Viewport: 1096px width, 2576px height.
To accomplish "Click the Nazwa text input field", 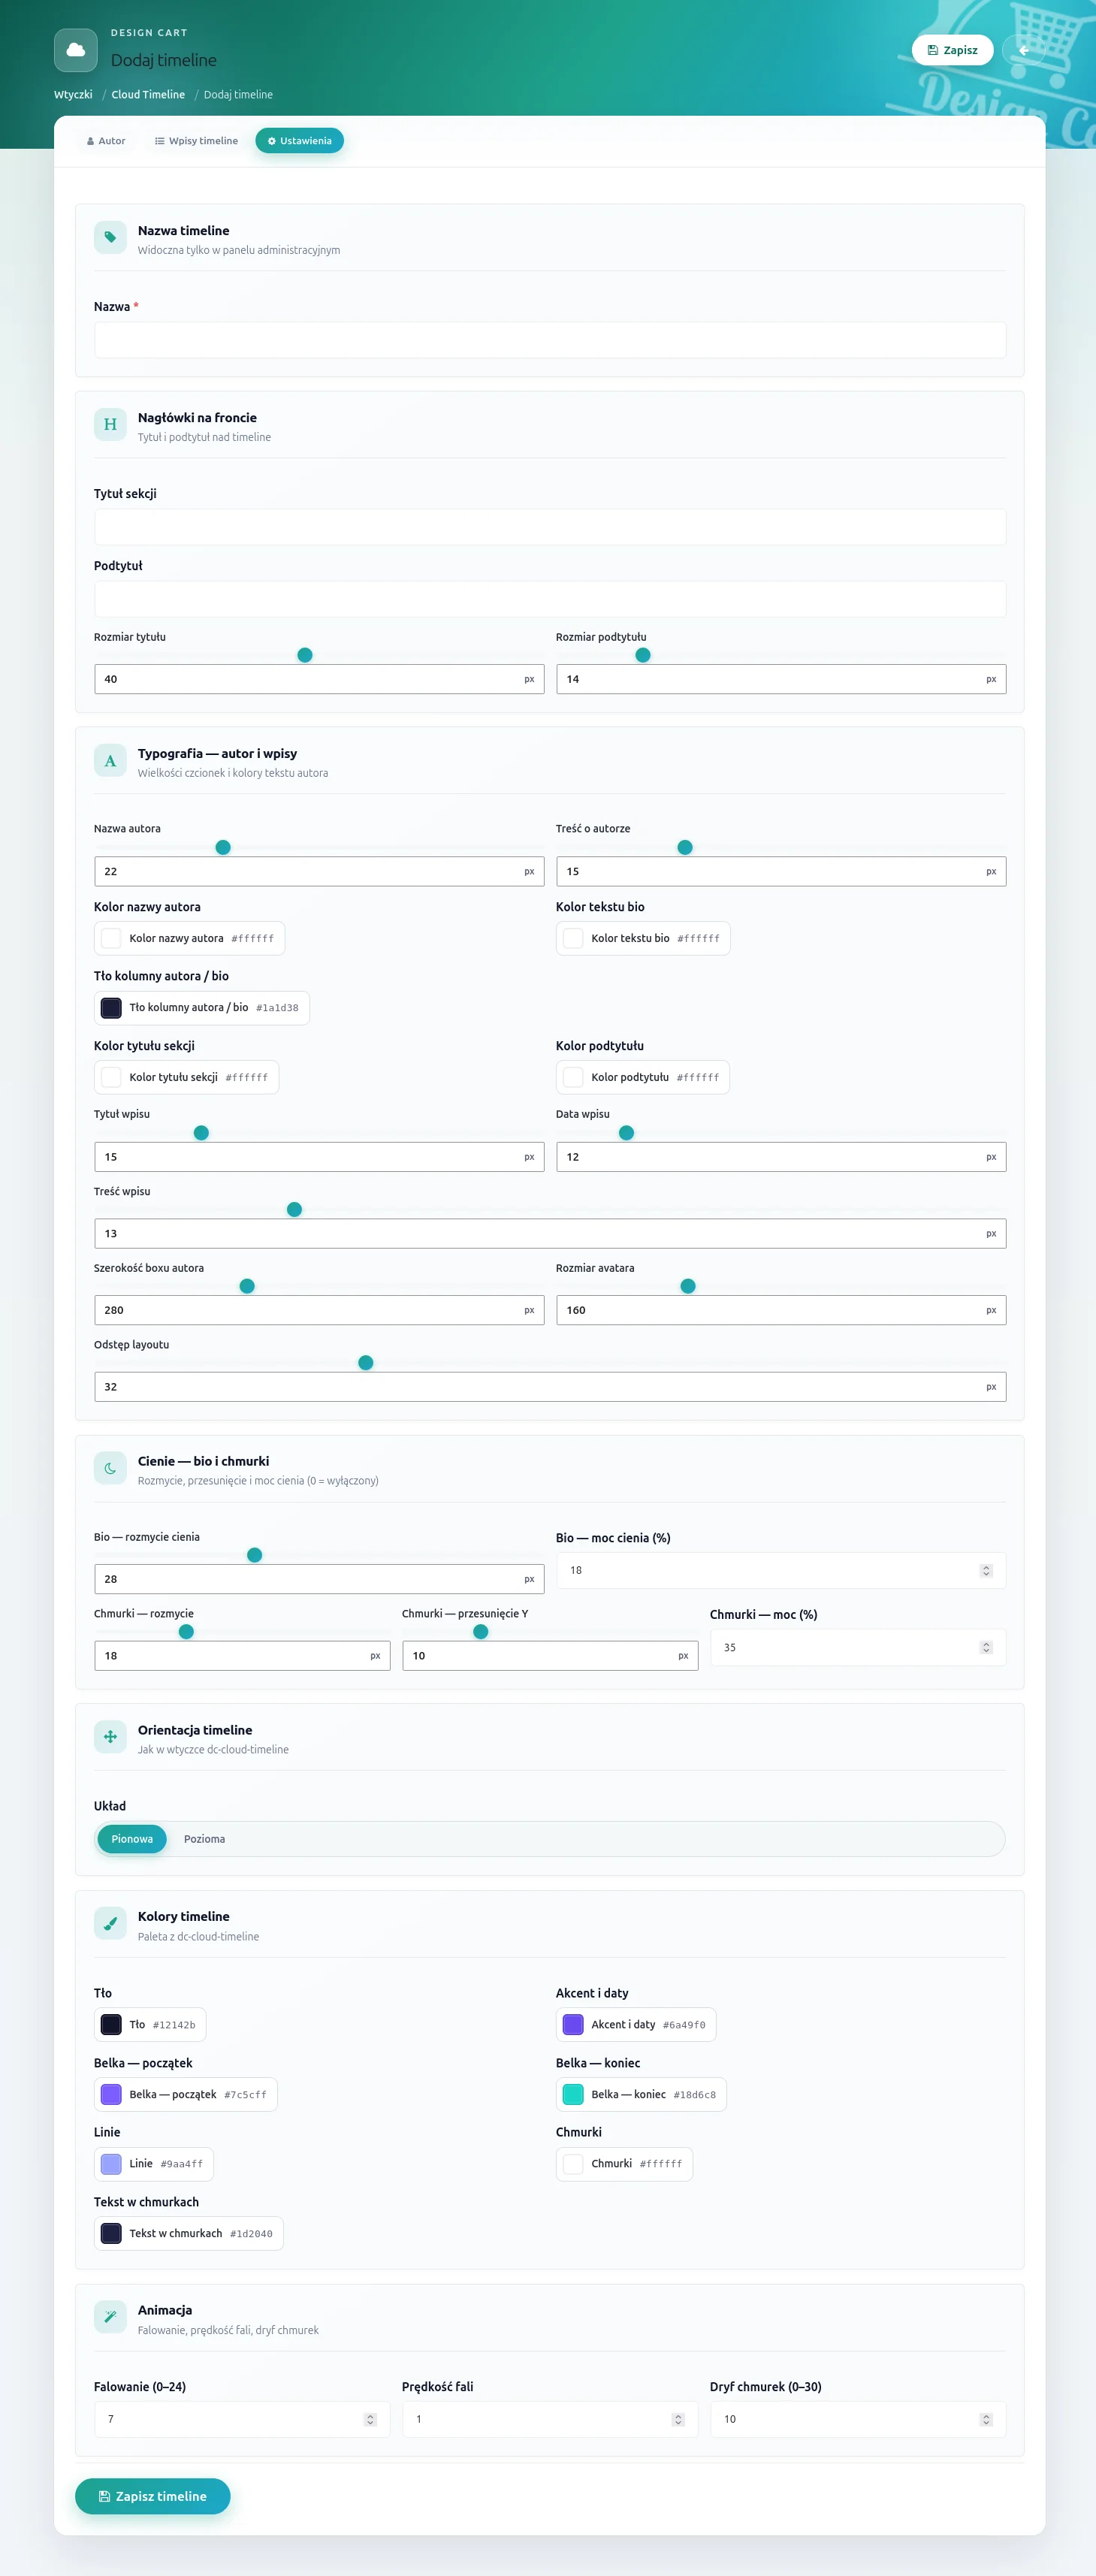I will tap(550, 340).
